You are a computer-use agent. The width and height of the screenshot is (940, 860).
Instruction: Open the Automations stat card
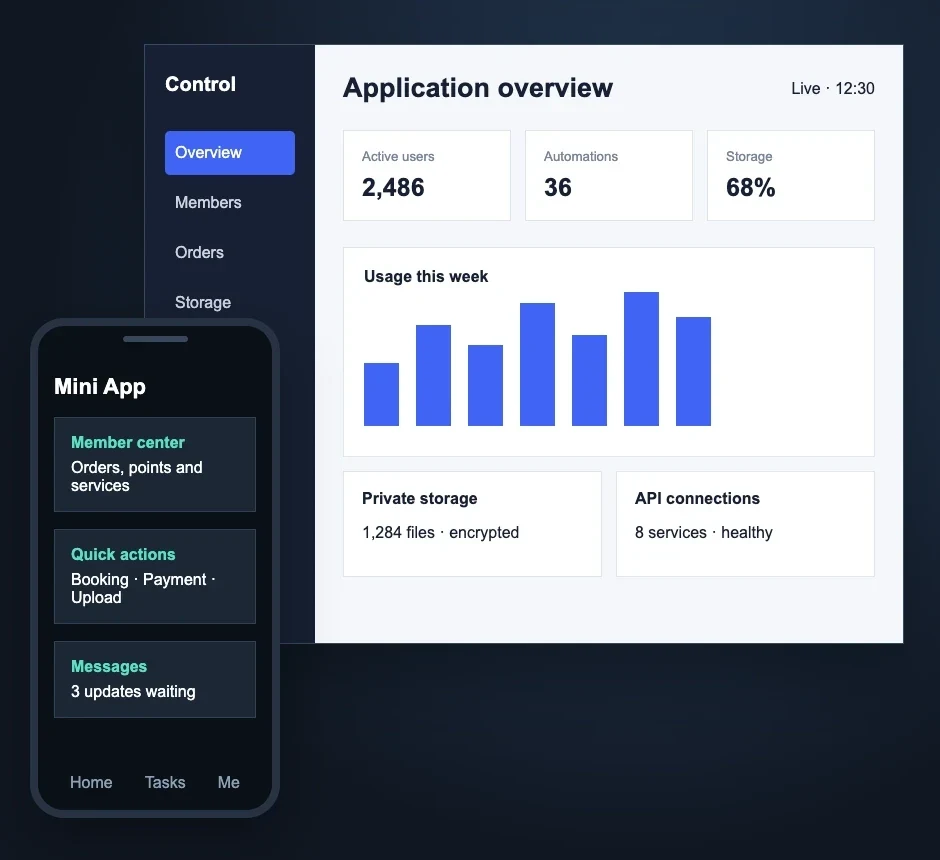coord(608,176)
